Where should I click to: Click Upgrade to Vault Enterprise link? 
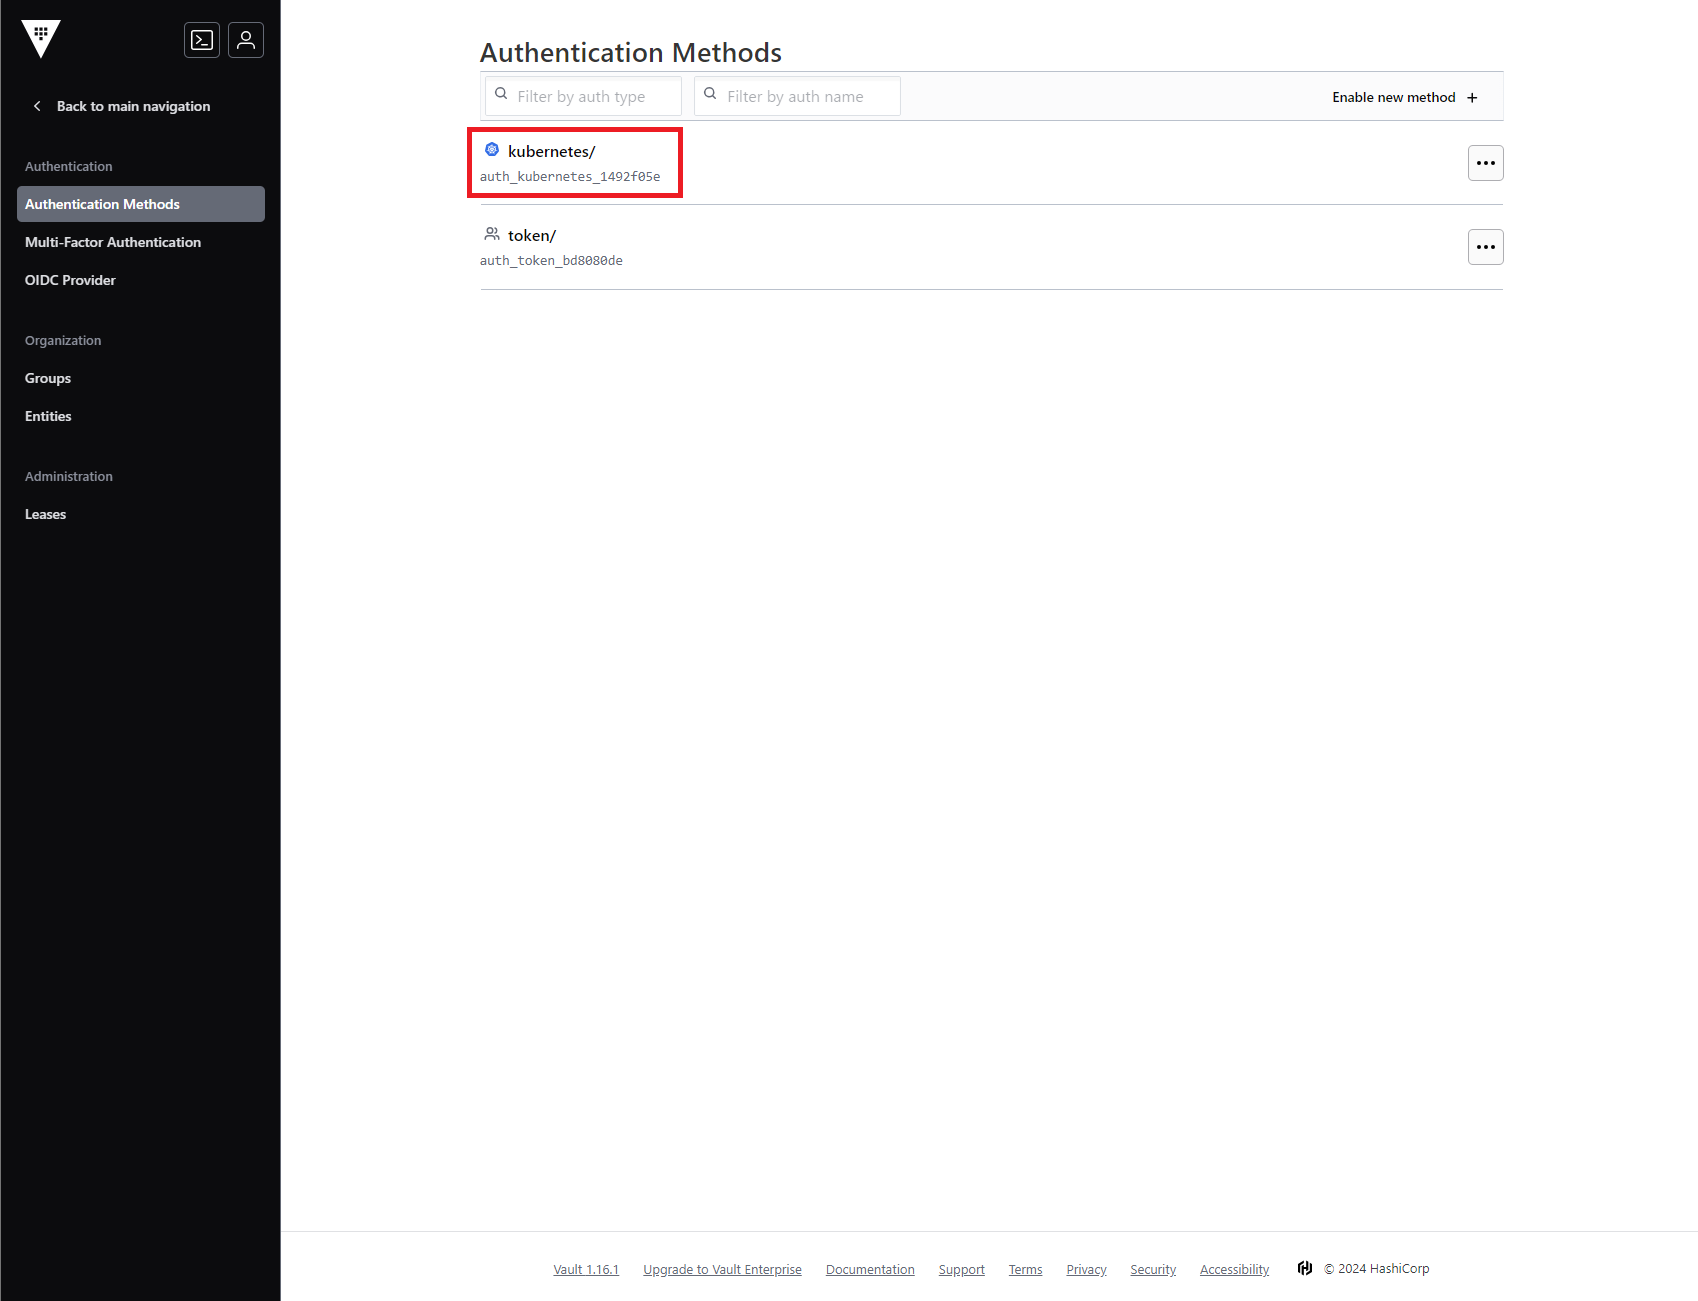722,1269
